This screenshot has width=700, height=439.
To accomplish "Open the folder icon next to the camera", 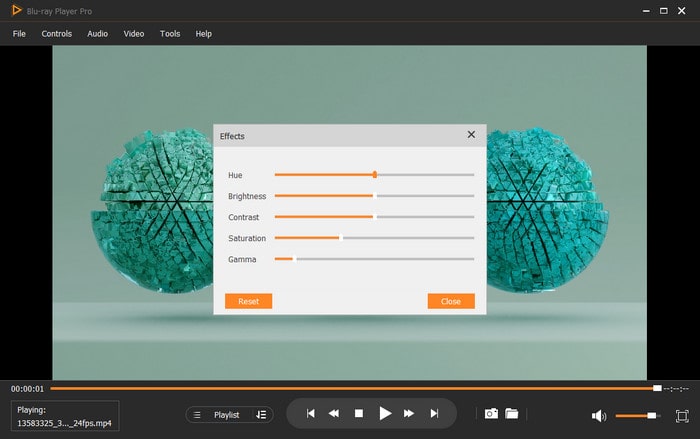I will click(512, 414).
